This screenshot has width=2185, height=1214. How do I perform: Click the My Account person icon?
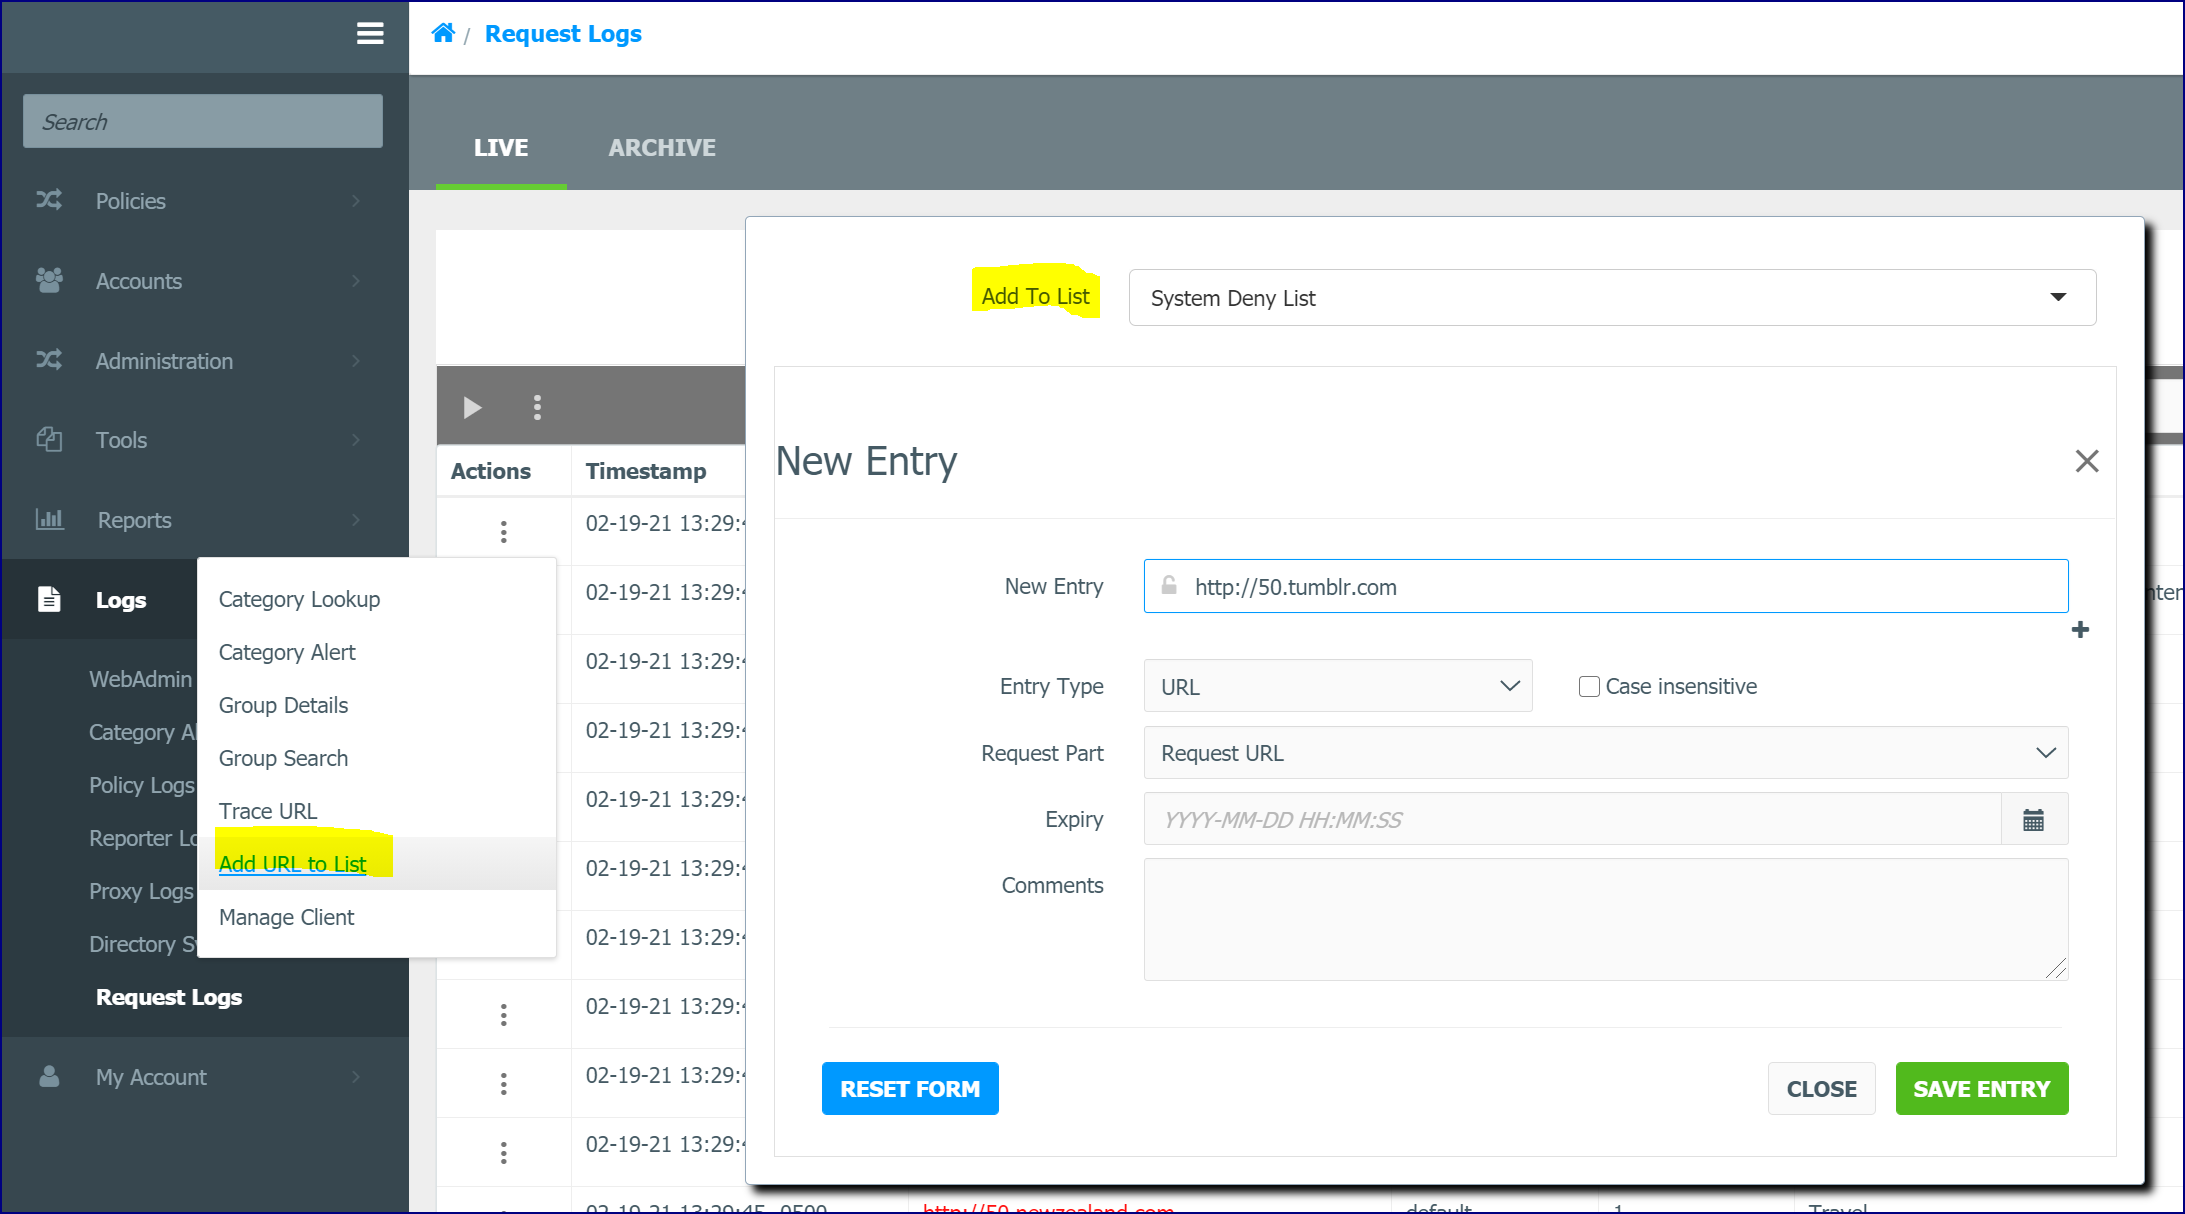(49, 1076)
